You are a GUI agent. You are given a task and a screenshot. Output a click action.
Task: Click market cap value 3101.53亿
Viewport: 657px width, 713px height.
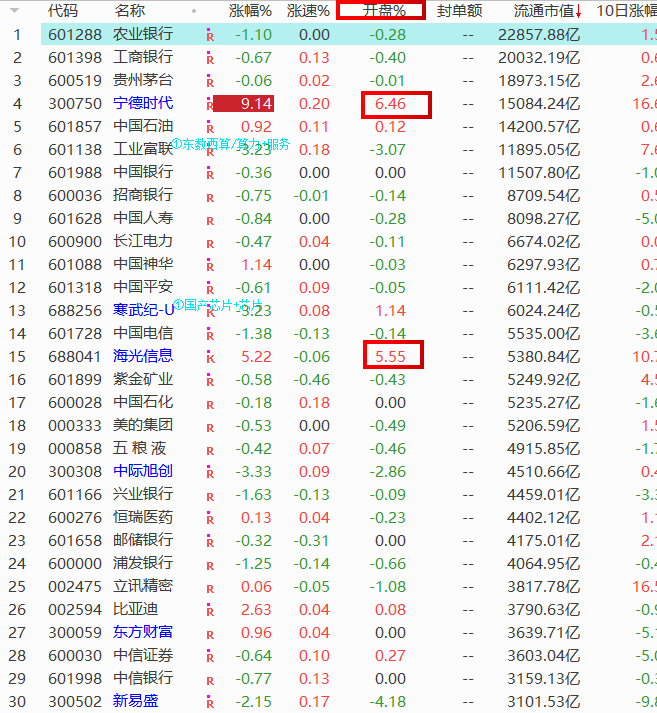click(x=543, y=702)
